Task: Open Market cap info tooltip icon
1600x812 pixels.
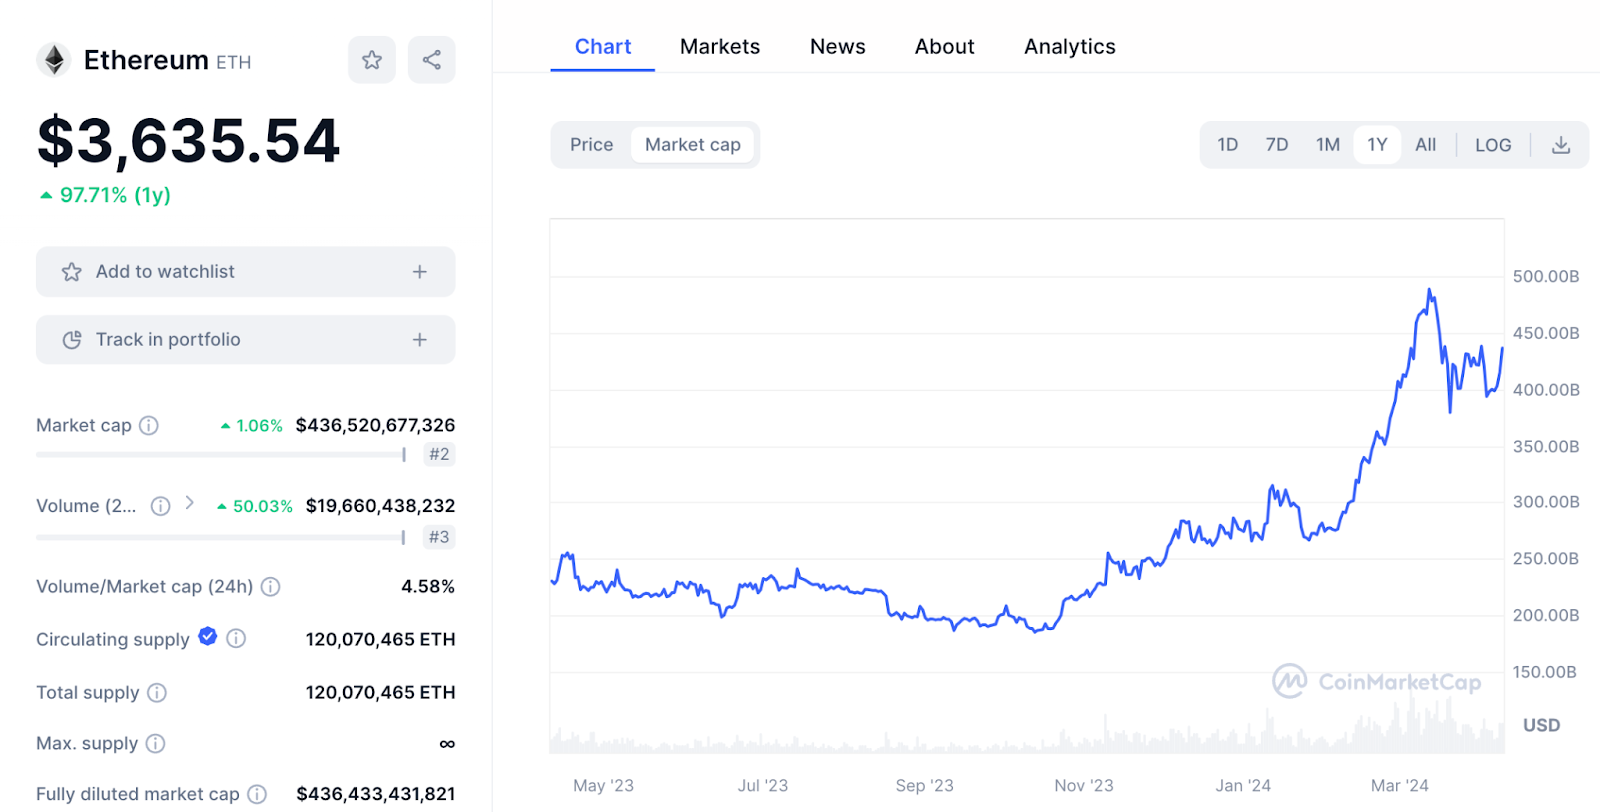Action: [149, 425]
